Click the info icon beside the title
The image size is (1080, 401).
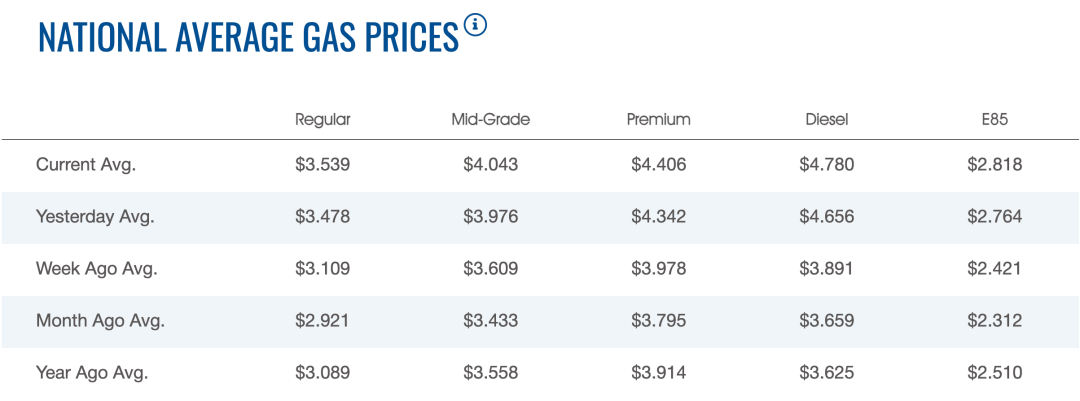(x=475, y=26)
